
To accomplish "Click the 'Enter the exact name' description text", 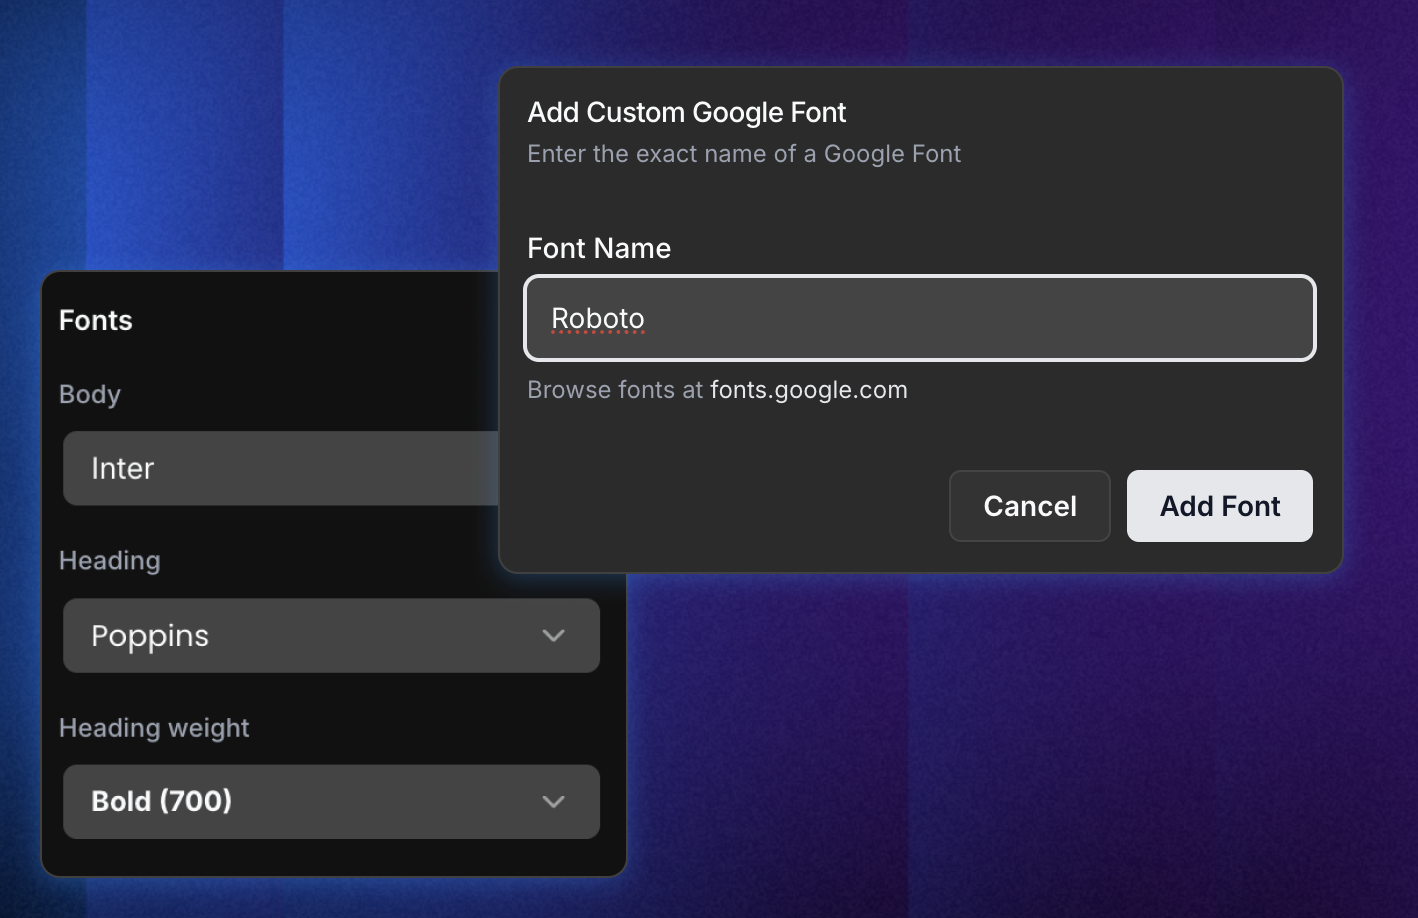I will [x=743, y=154].
